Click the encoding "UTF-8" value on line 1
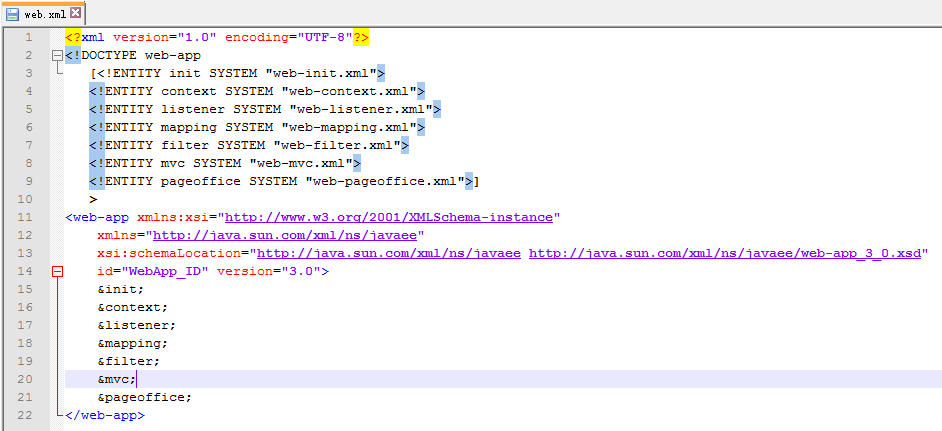Image resolution: width=942 pixels, height=431 pixels. point(325,37)
